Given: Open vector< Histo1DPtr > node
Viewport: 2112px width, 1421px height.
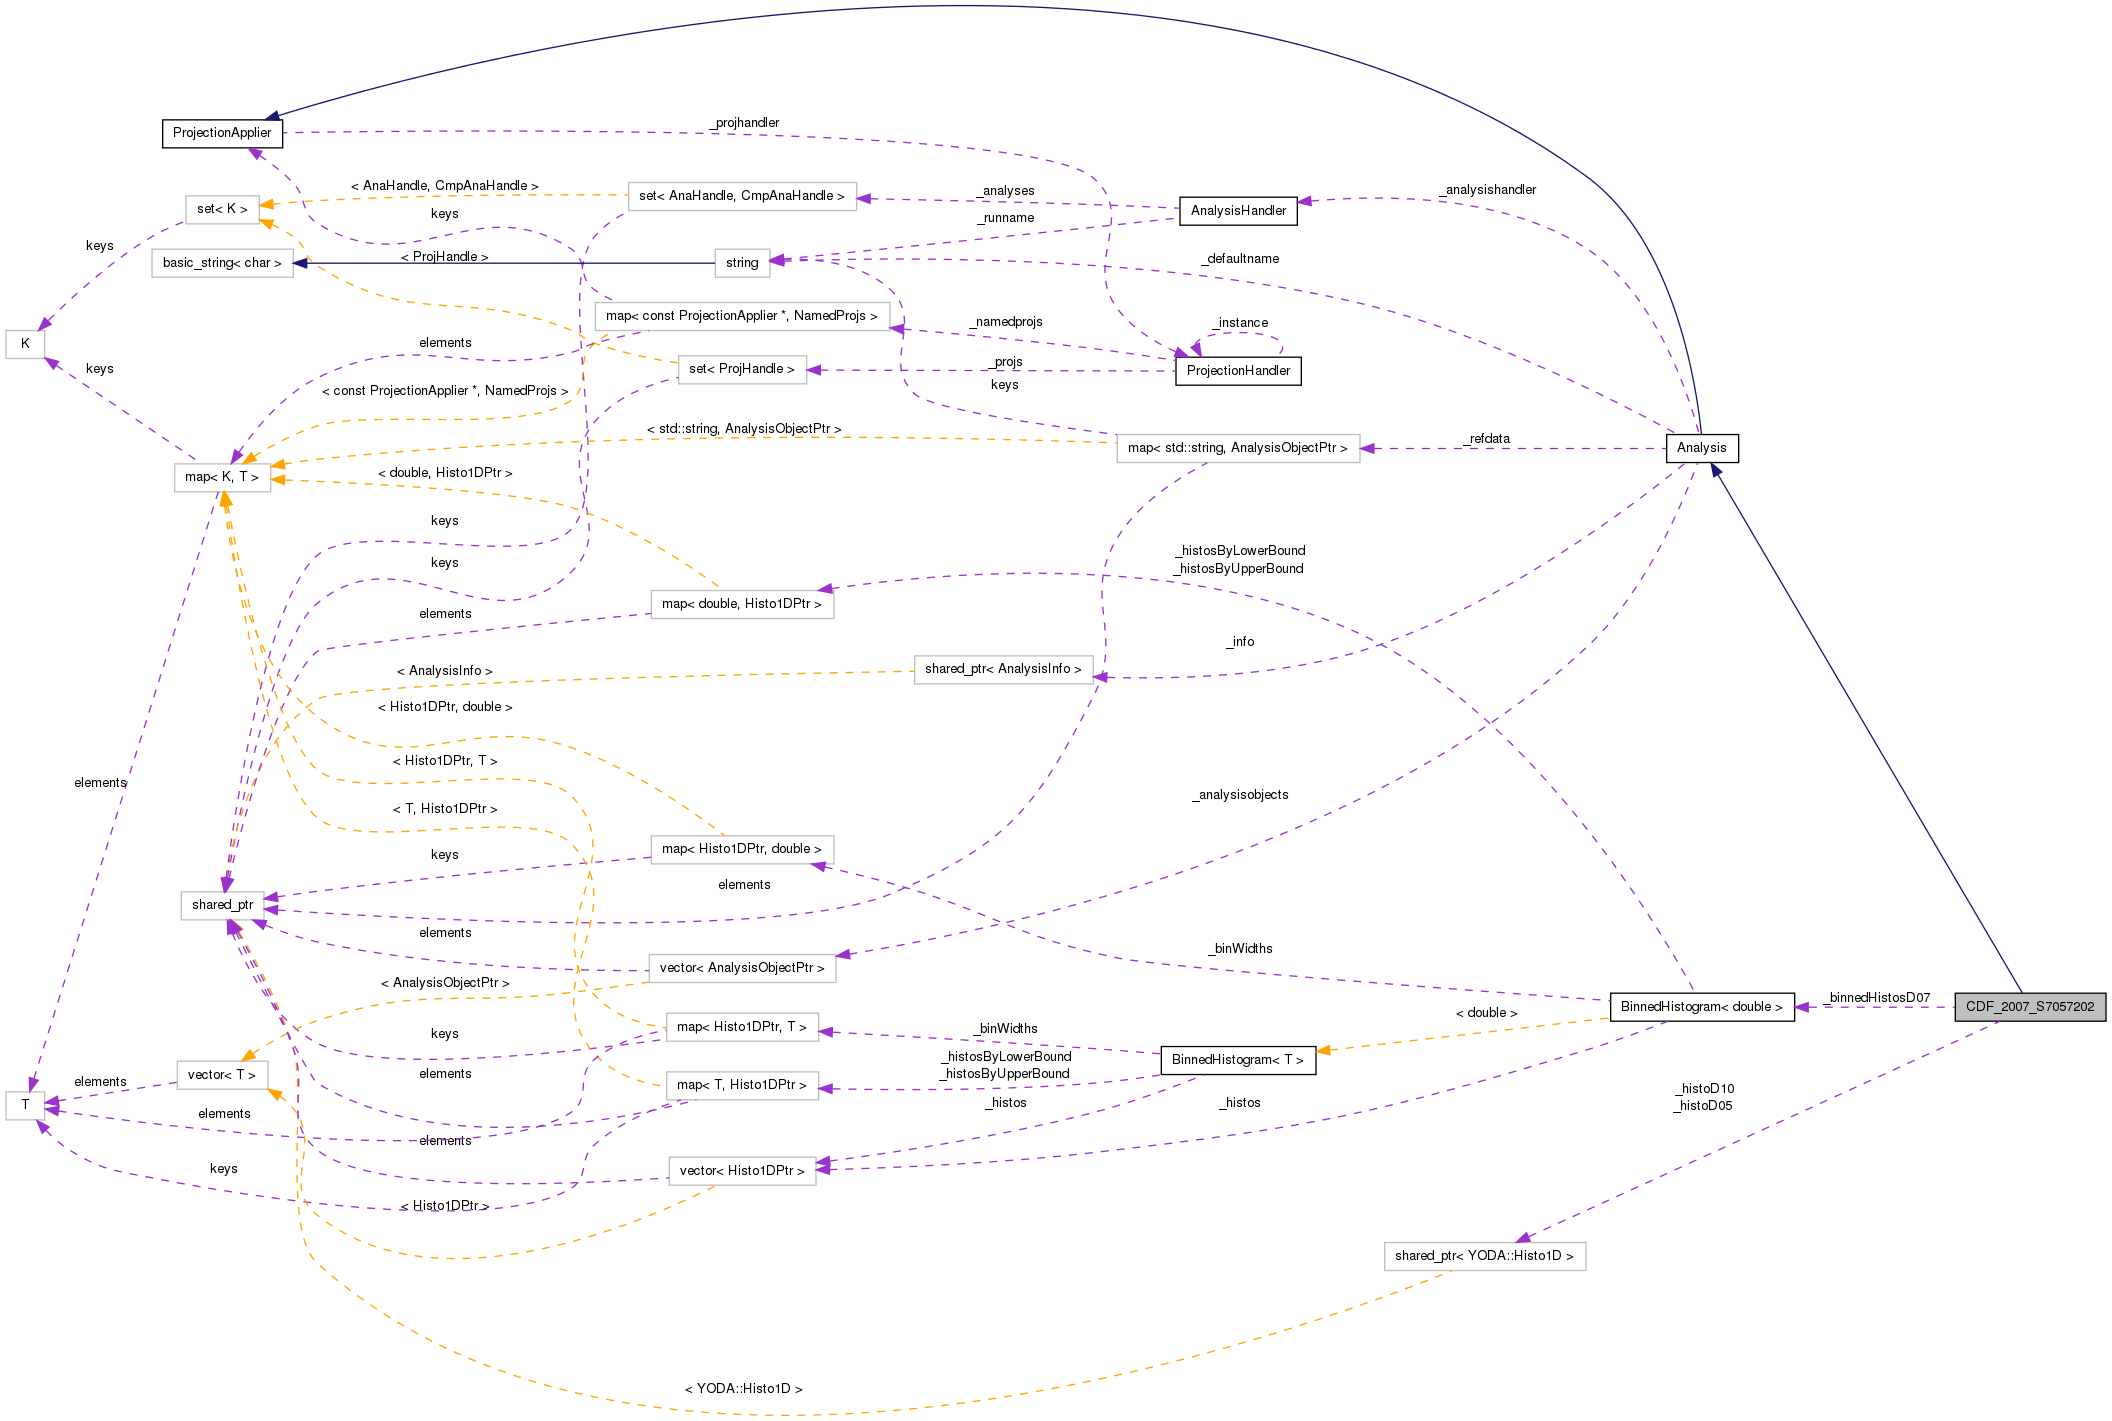Looking at the screenshot, I should pyautogui.click(x=742, y=1171).
